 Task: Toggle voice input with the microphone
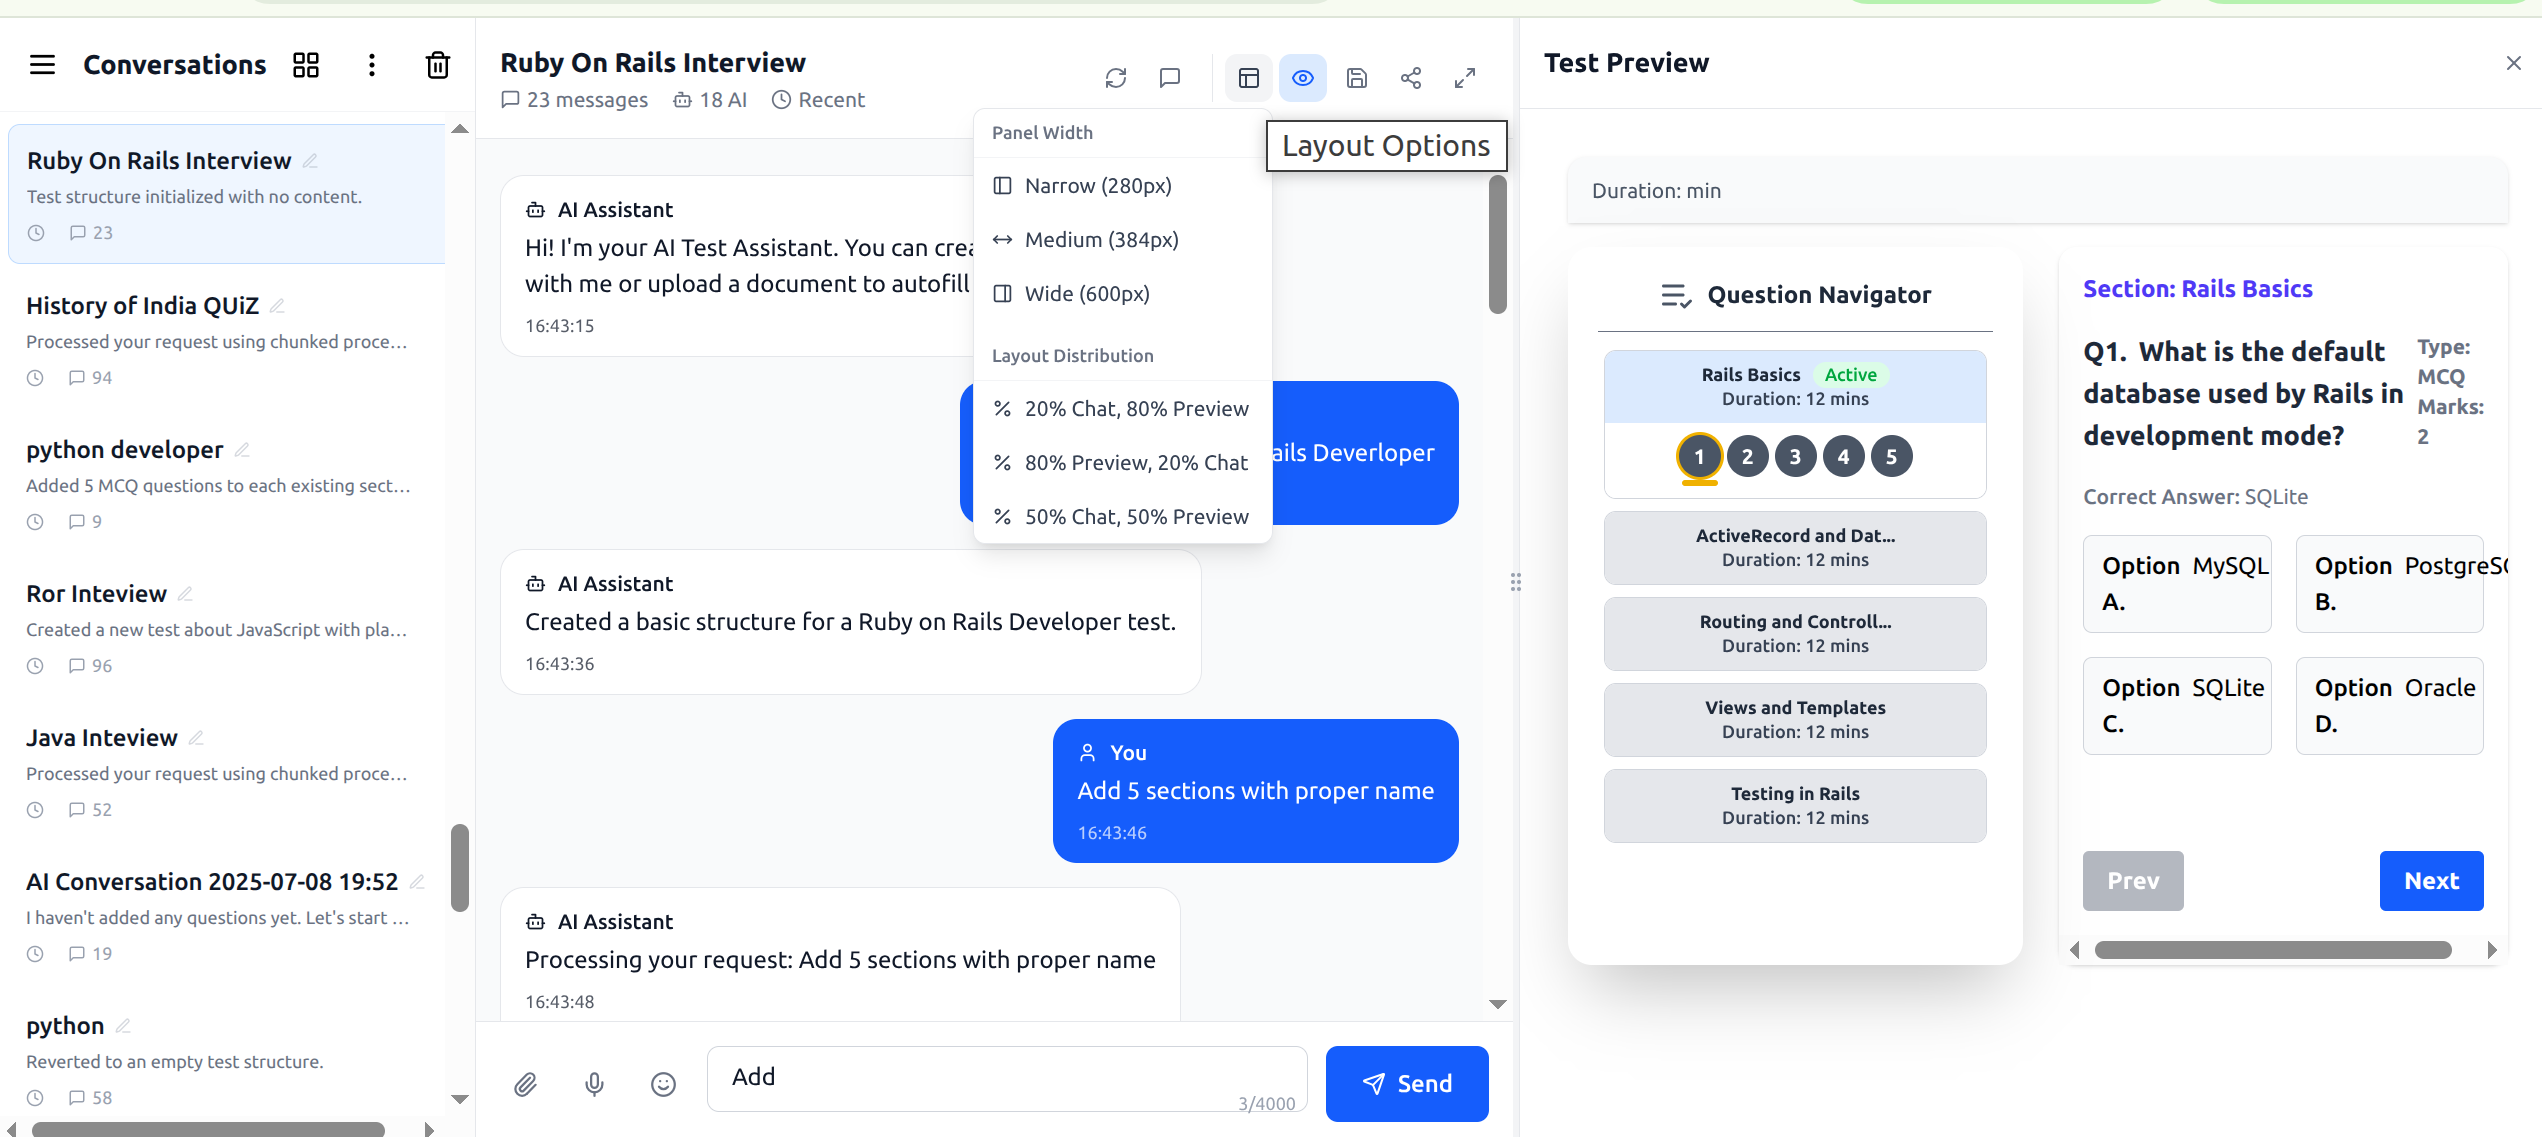(595, 1084)
